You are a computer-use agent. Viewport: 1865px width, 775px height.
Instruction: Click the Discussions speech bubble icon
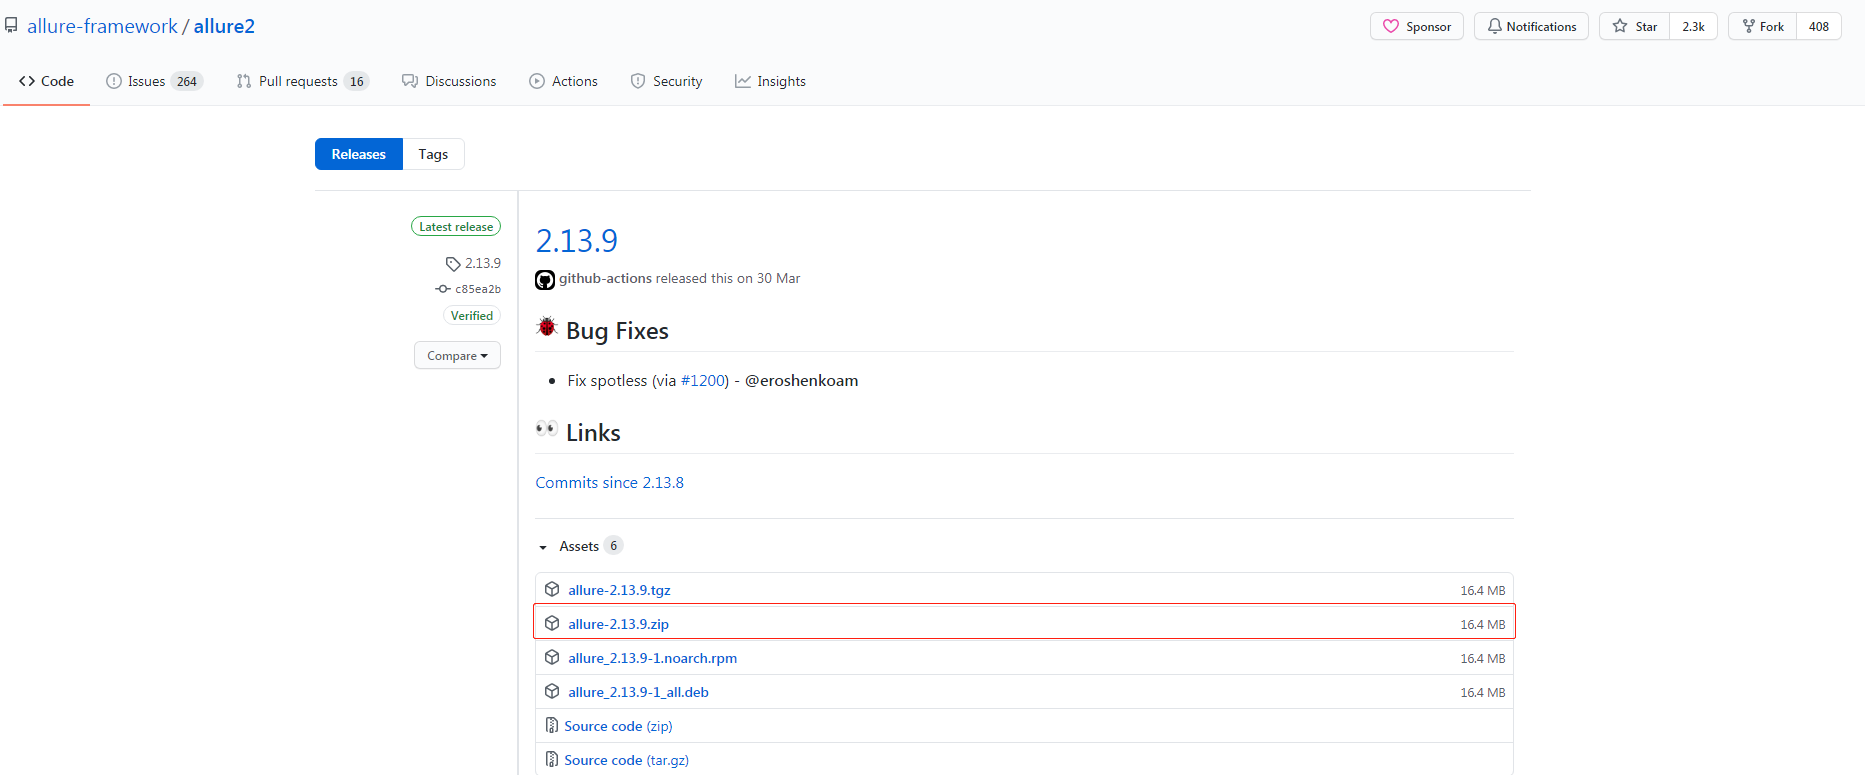410,81
